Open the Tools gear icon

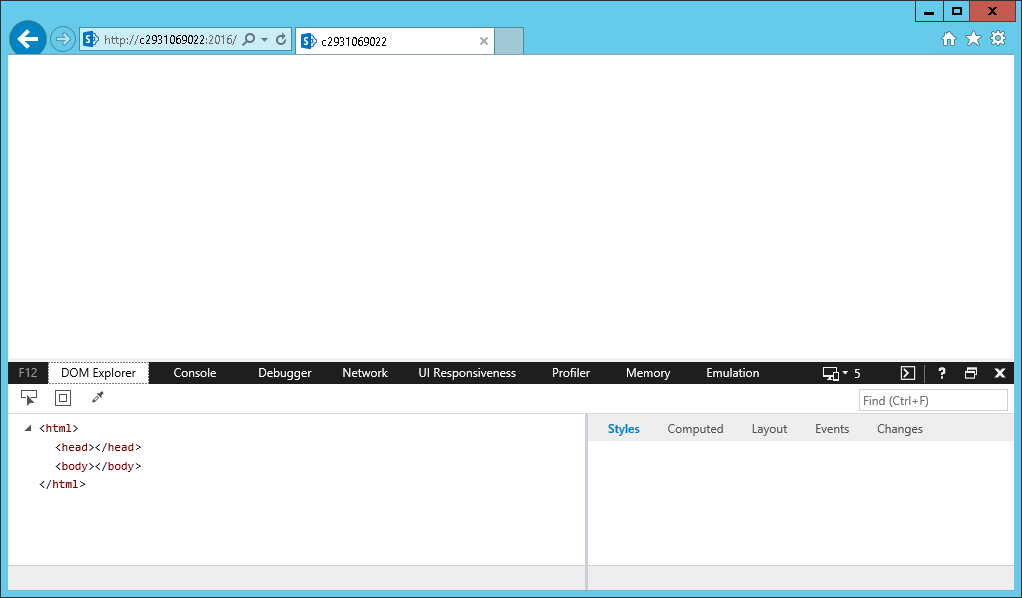(x=997, y=39)
